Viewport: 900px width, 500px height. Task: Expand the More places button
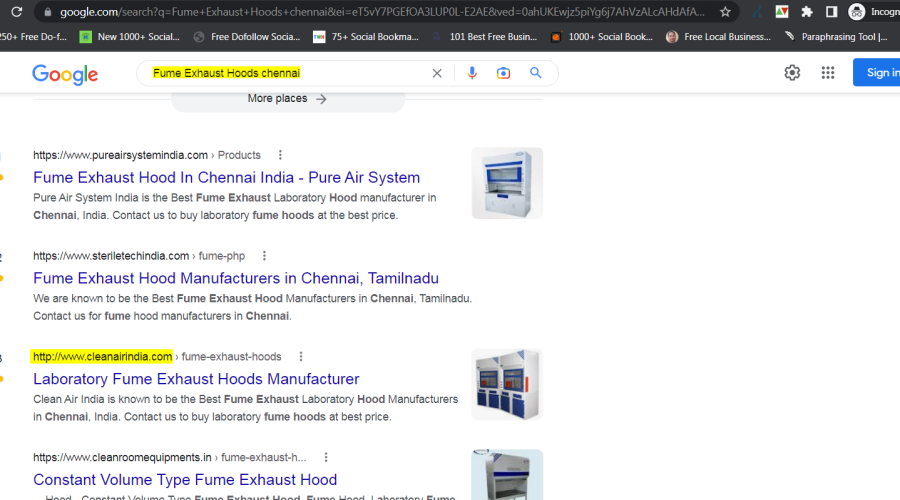point(288,99)
